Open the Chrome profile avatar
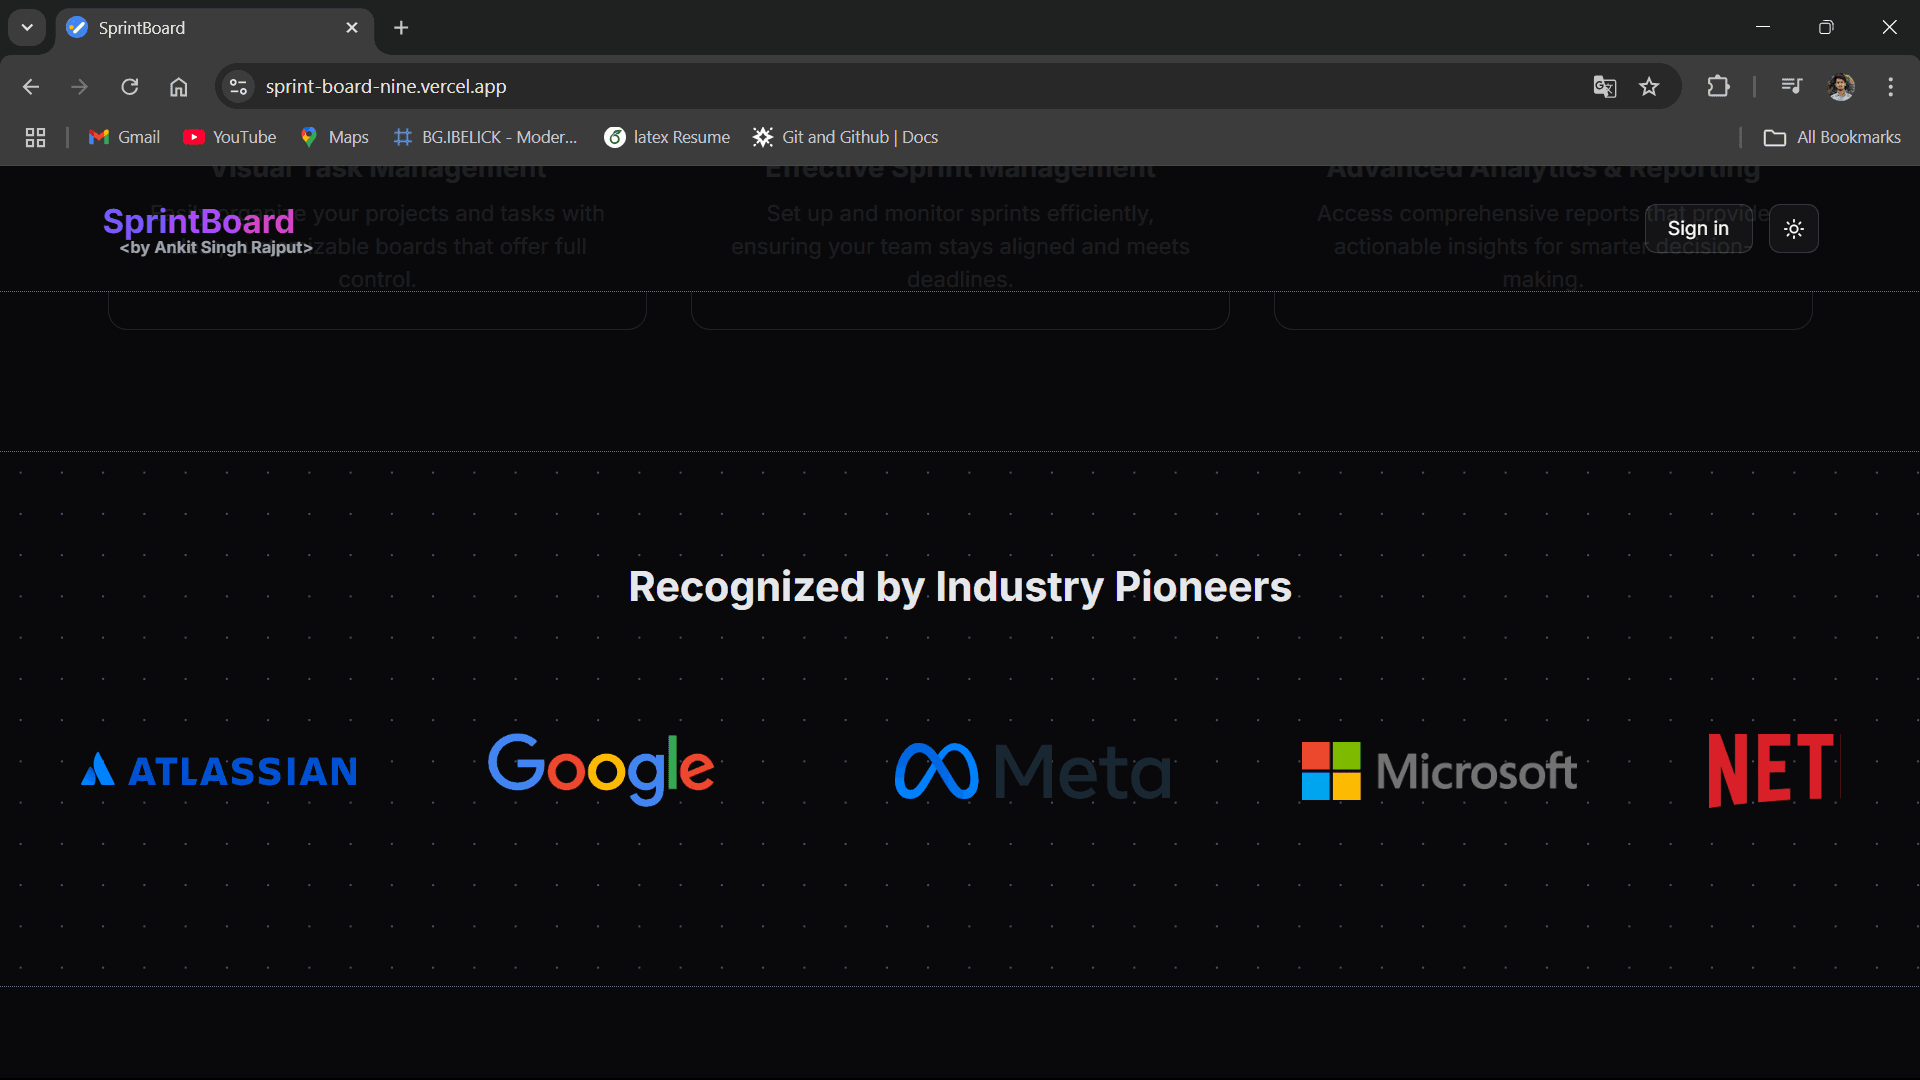The image size is (1920, 1080). pyautogui.click(x=1841, y=87)
